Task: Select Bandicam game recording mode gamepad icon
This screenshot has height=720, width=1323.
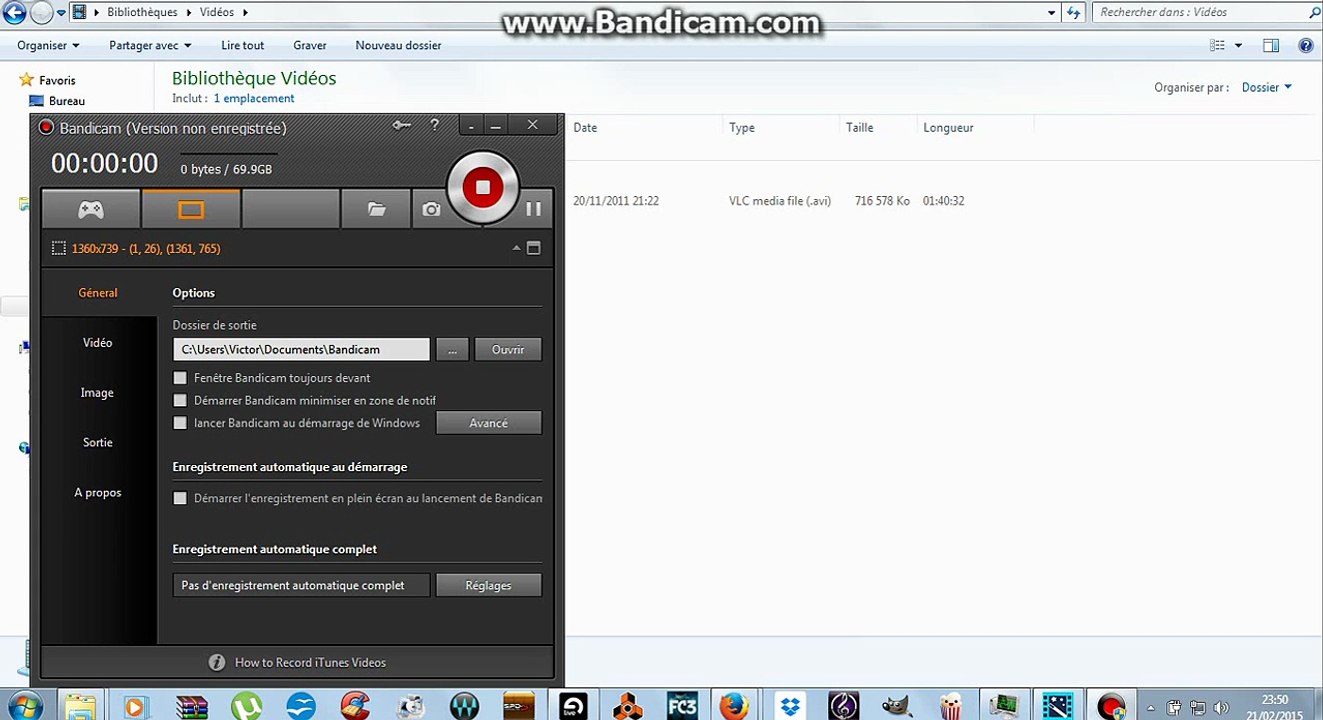Action: (91, 209)
